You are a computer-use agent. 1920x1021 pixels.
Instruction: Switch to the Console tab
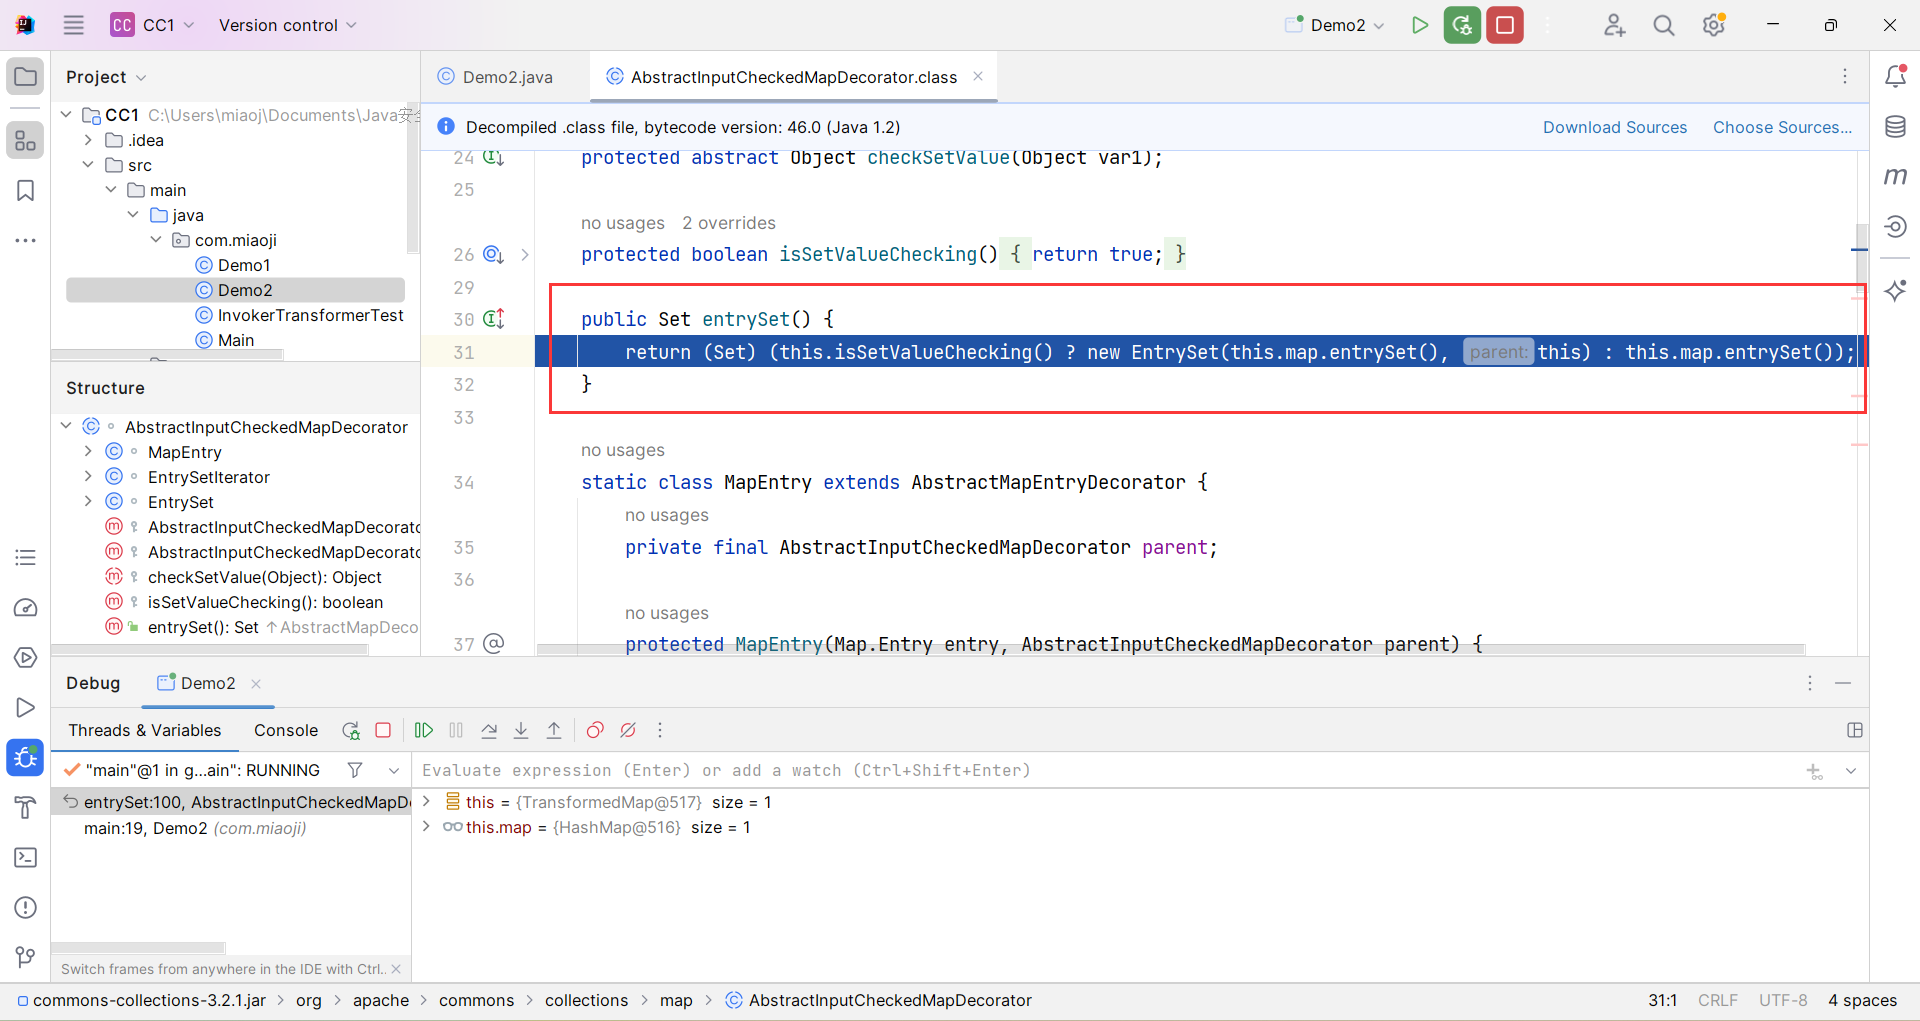pyautogui.click(x=286, y=731)
